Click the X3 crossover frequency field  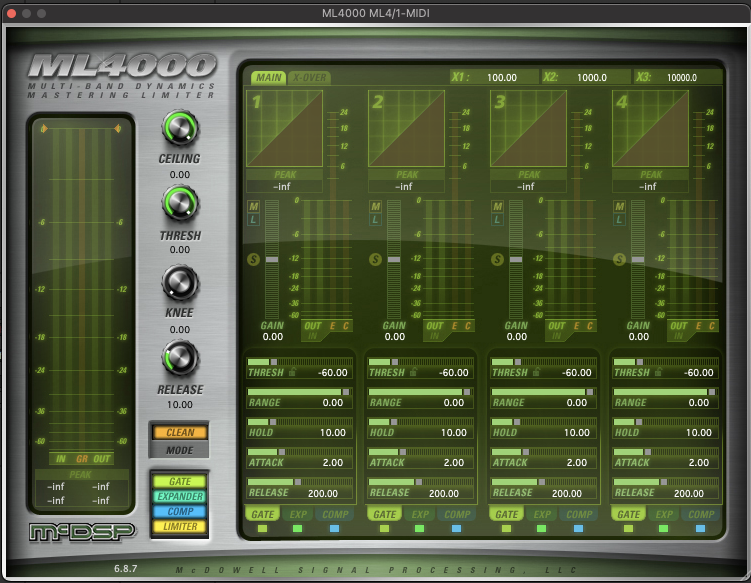tap(677, 77)
